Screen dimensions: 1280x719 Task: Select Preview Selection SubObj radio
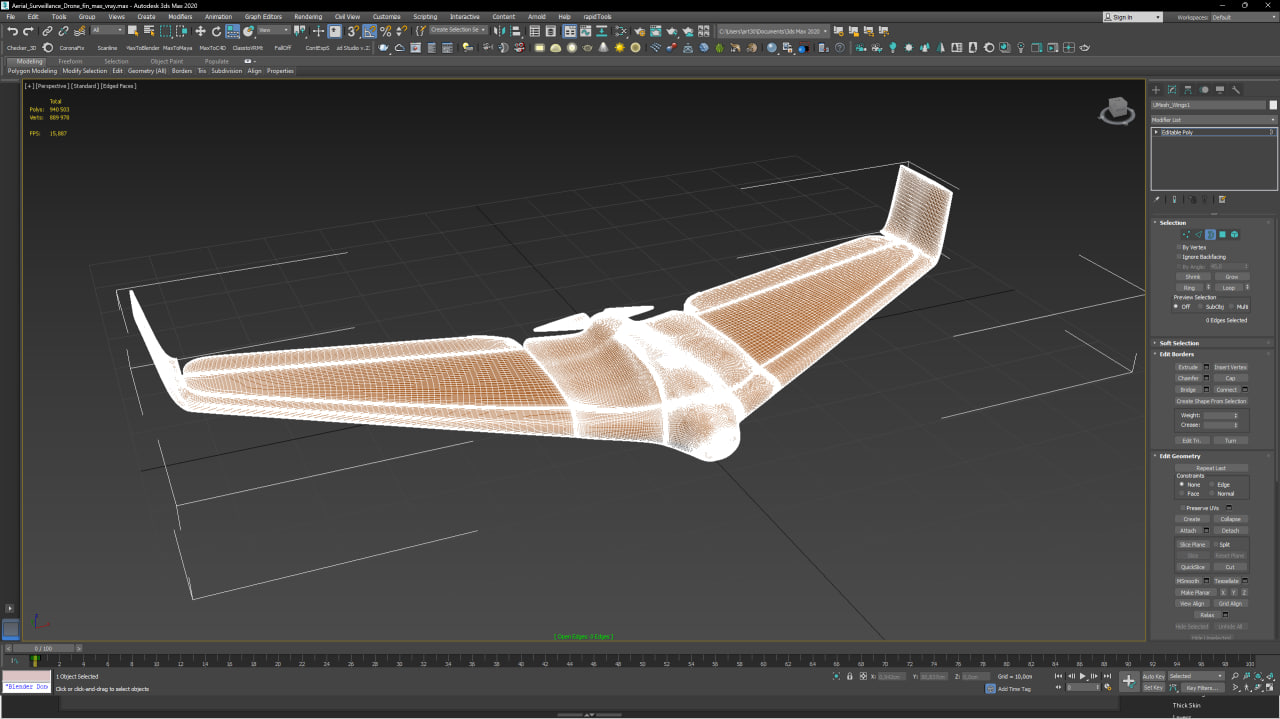[x=1201, y=307]
